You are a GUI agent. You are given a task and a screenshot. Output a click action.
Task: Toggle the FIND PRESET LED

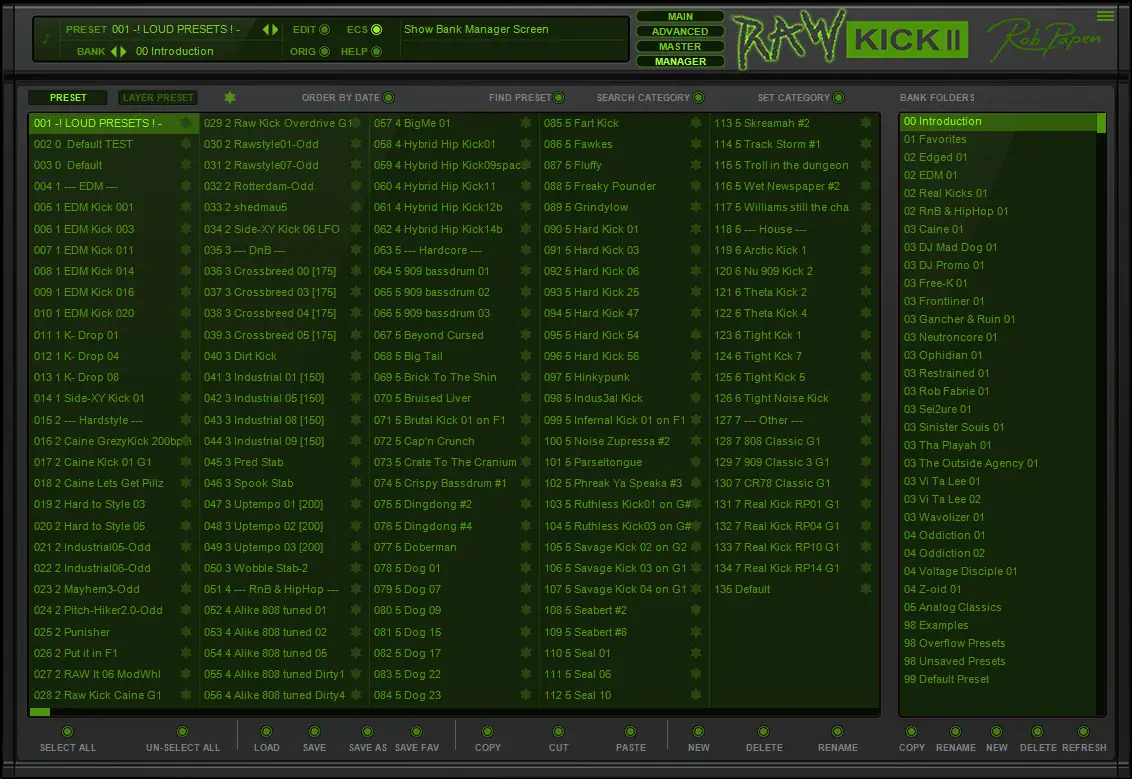[x=559, y=97]
